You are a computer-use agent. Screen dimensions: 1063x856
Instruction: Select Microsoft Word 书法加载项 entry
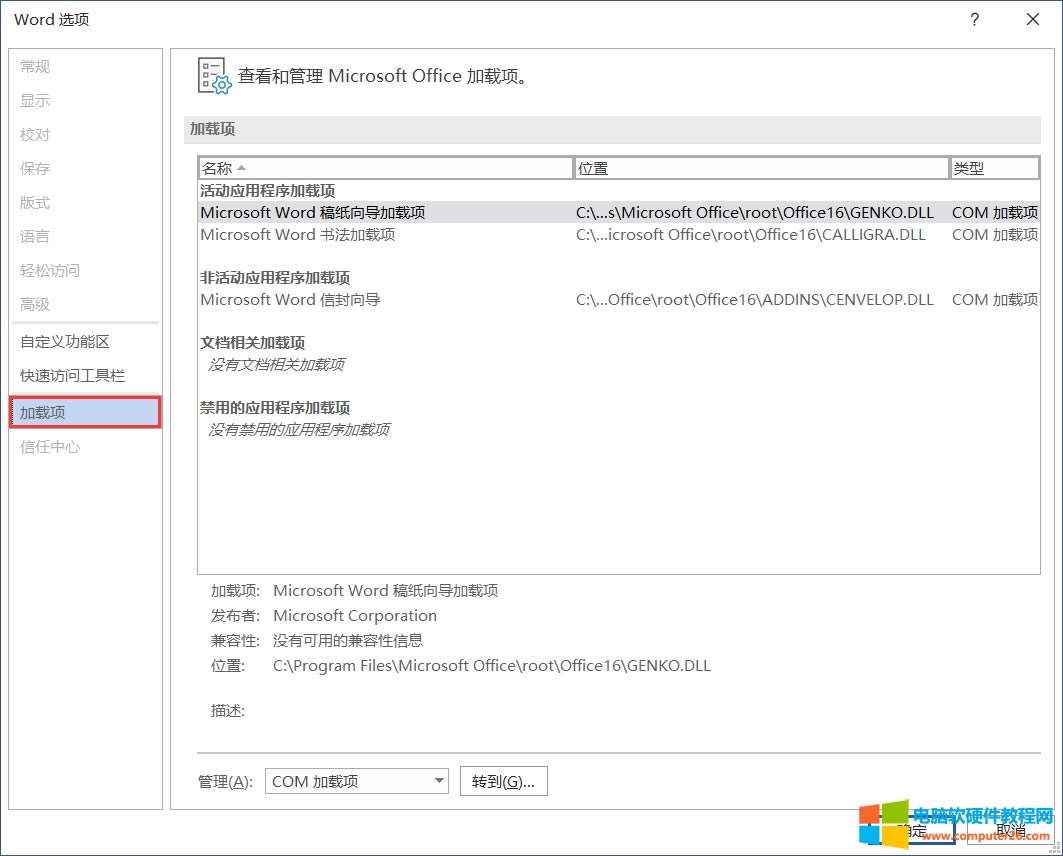coord(298,235)
